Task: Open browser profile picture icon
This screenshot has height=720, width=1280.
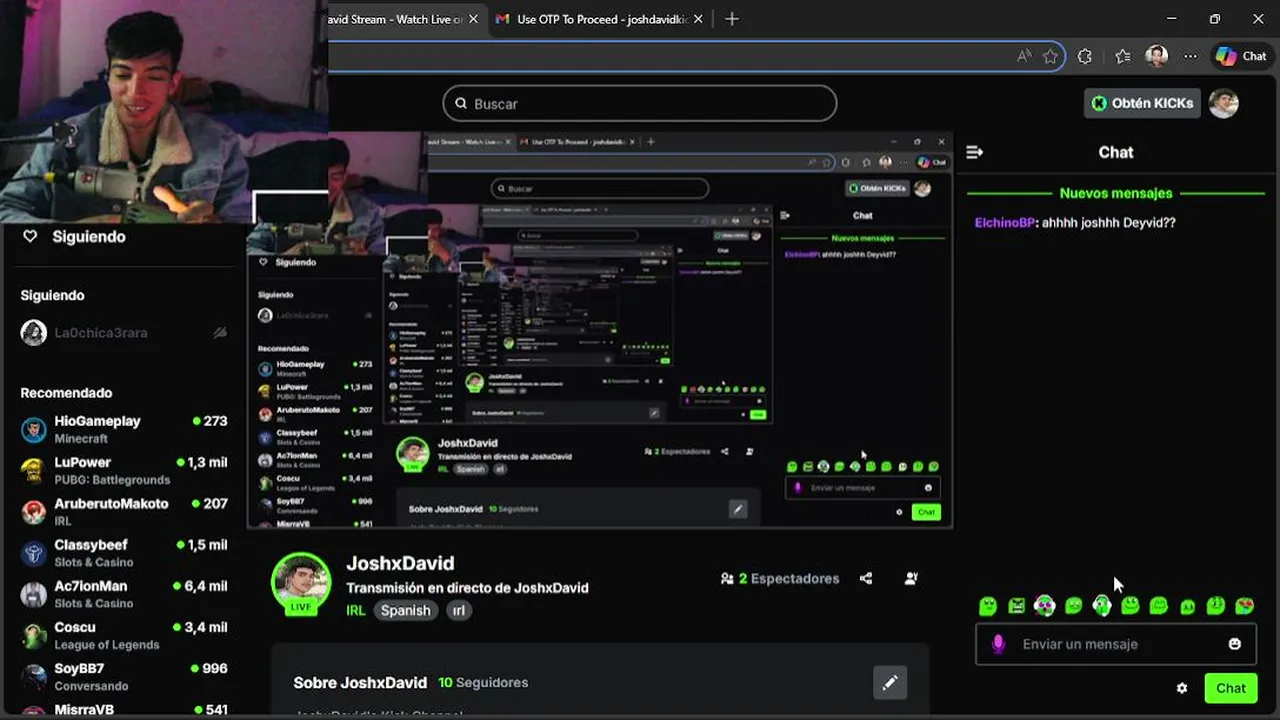Action: 1157,57
